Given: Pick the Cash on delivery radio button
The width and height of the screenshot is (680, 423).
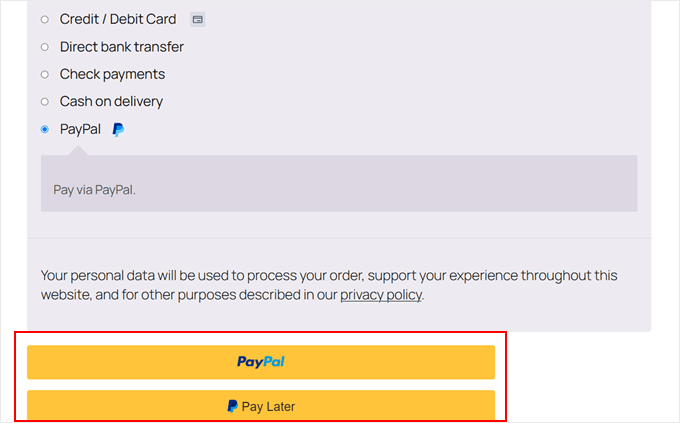Looking at the screenshot, I should 44,101.
